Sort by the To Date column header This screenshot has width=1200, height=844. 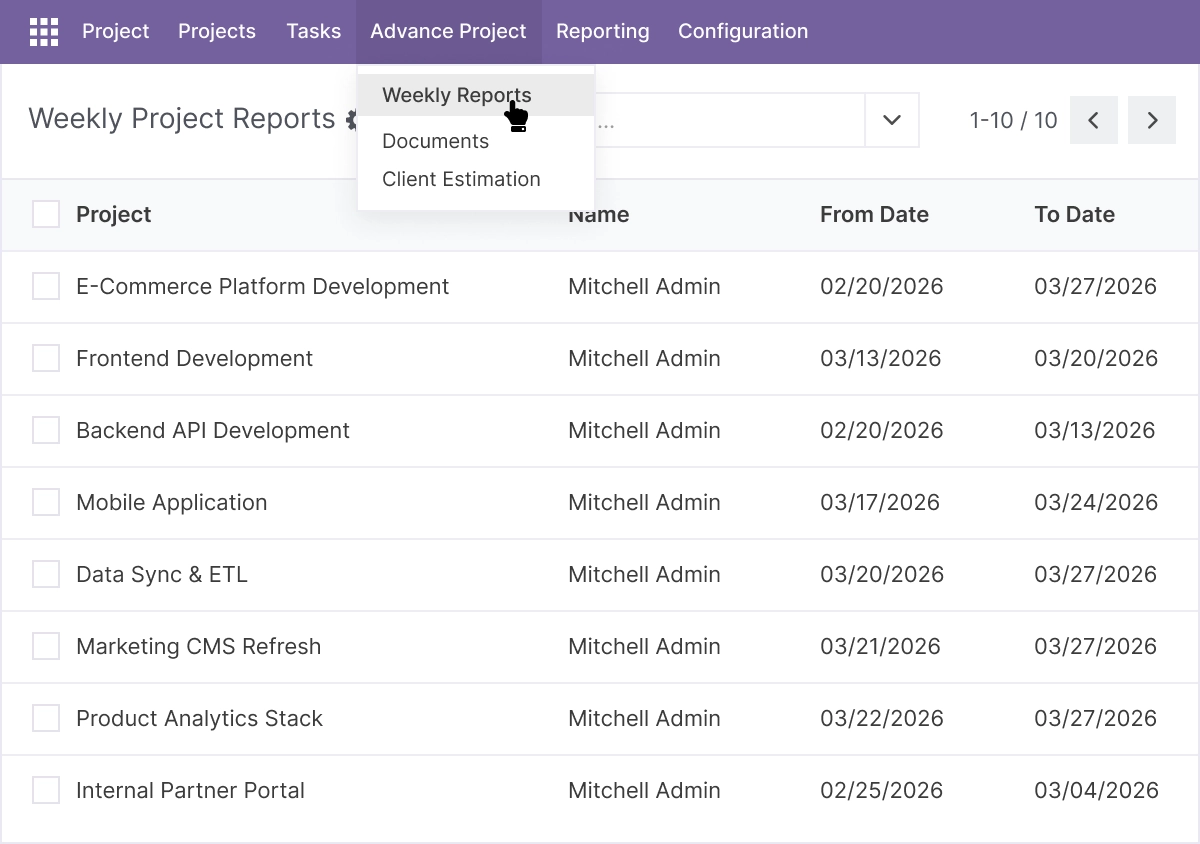click(1074, 214)
